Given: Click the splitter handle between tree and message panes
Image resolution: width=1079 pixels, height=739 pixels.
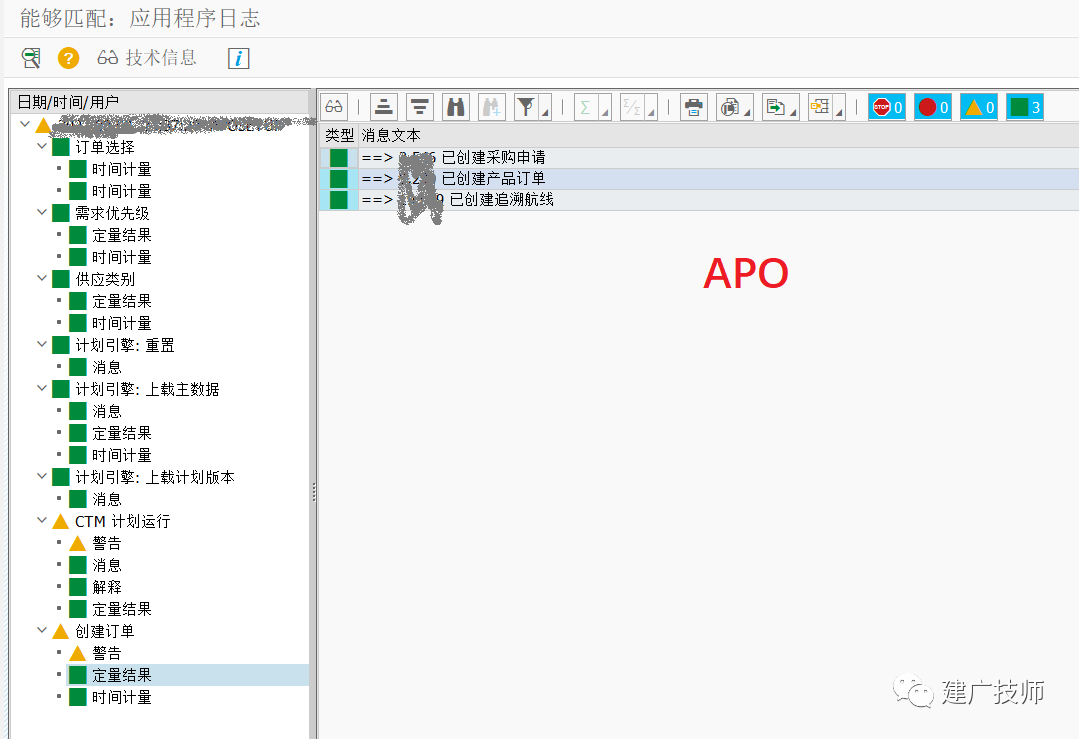Looking at the screenshot, I should click(x=314, y=491).
